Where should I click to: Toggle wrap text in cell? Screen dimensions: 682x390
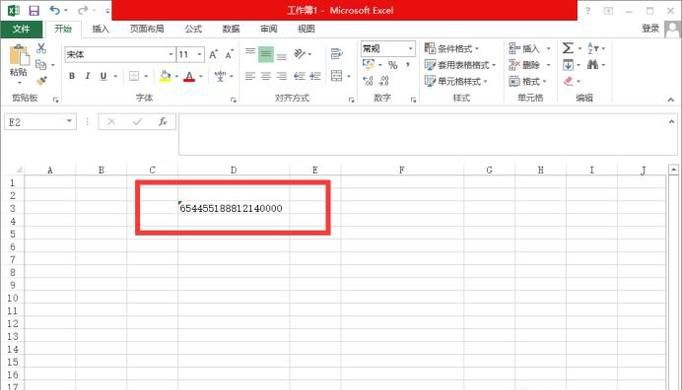337,54
